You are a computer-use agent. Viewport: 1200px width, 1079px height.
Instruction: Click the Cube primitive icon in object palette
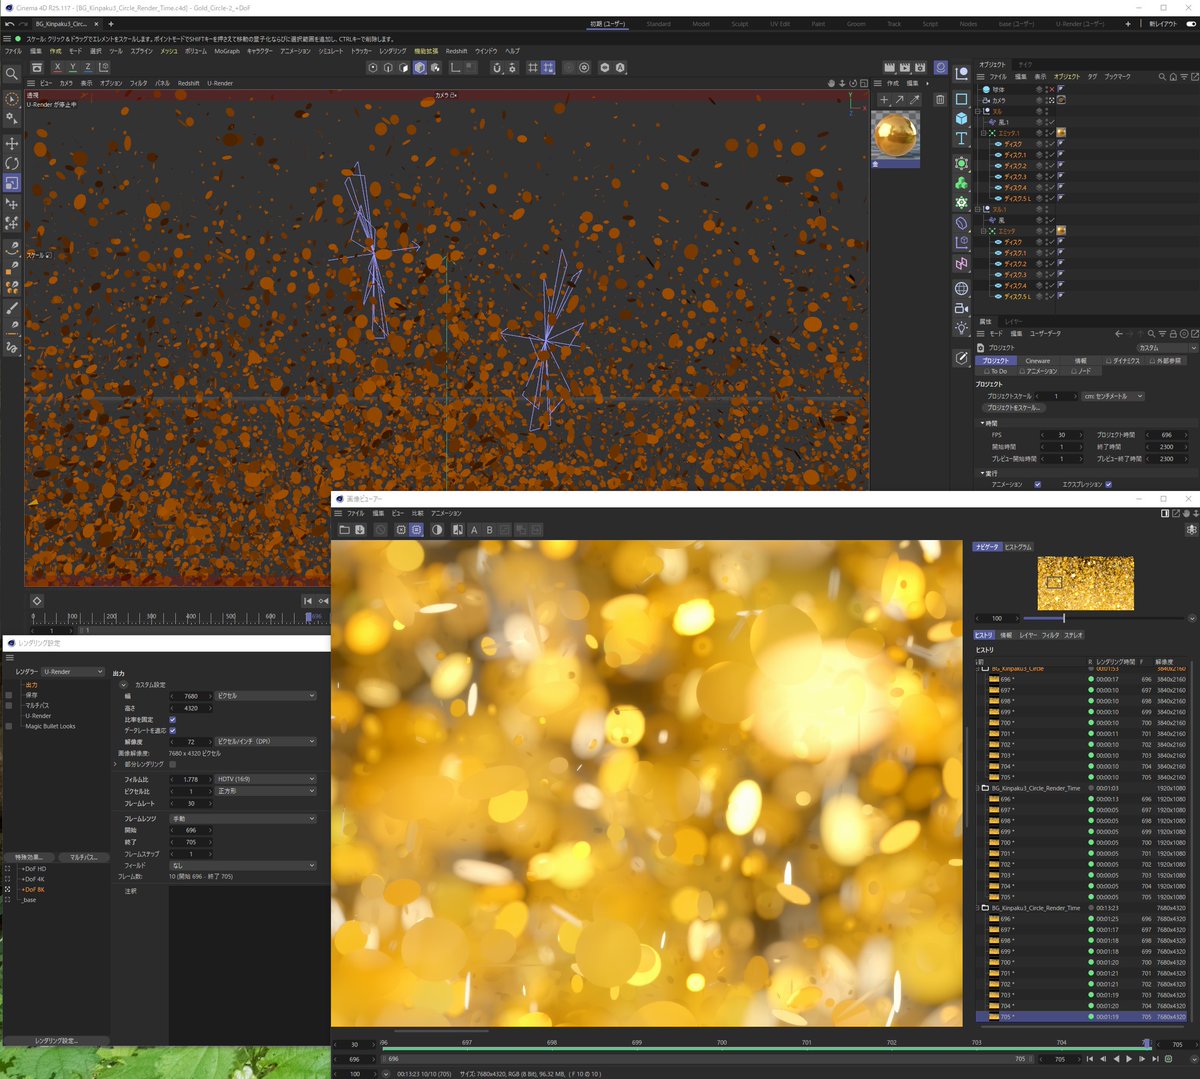pos(961,119)
